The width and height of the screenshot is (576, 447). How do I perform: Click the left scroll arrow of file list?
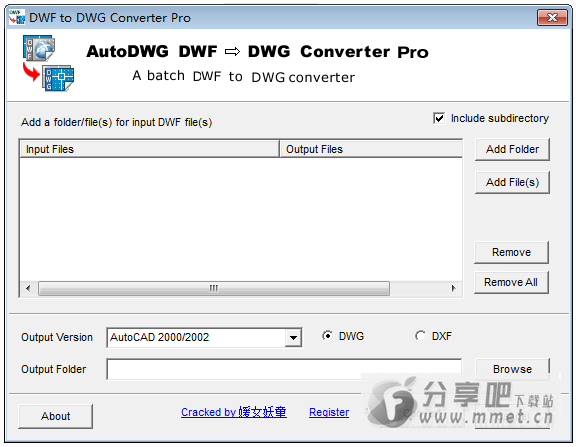coord(28,288)
